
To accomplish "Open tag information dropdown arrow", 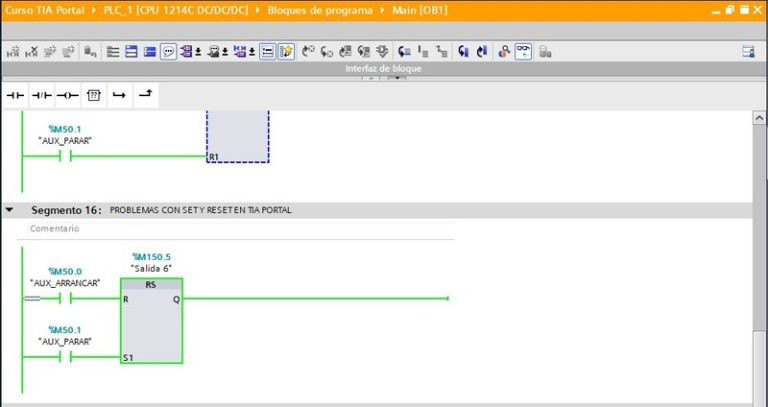I will click(225, 52).
